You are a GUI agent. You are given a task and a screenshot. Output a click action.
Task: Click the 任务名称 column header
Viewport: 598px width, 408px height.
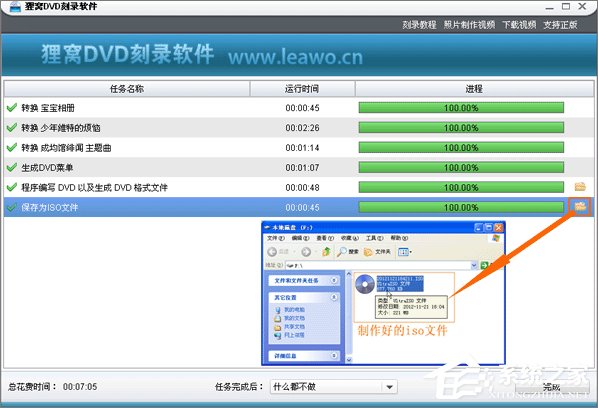coord(127,89)
